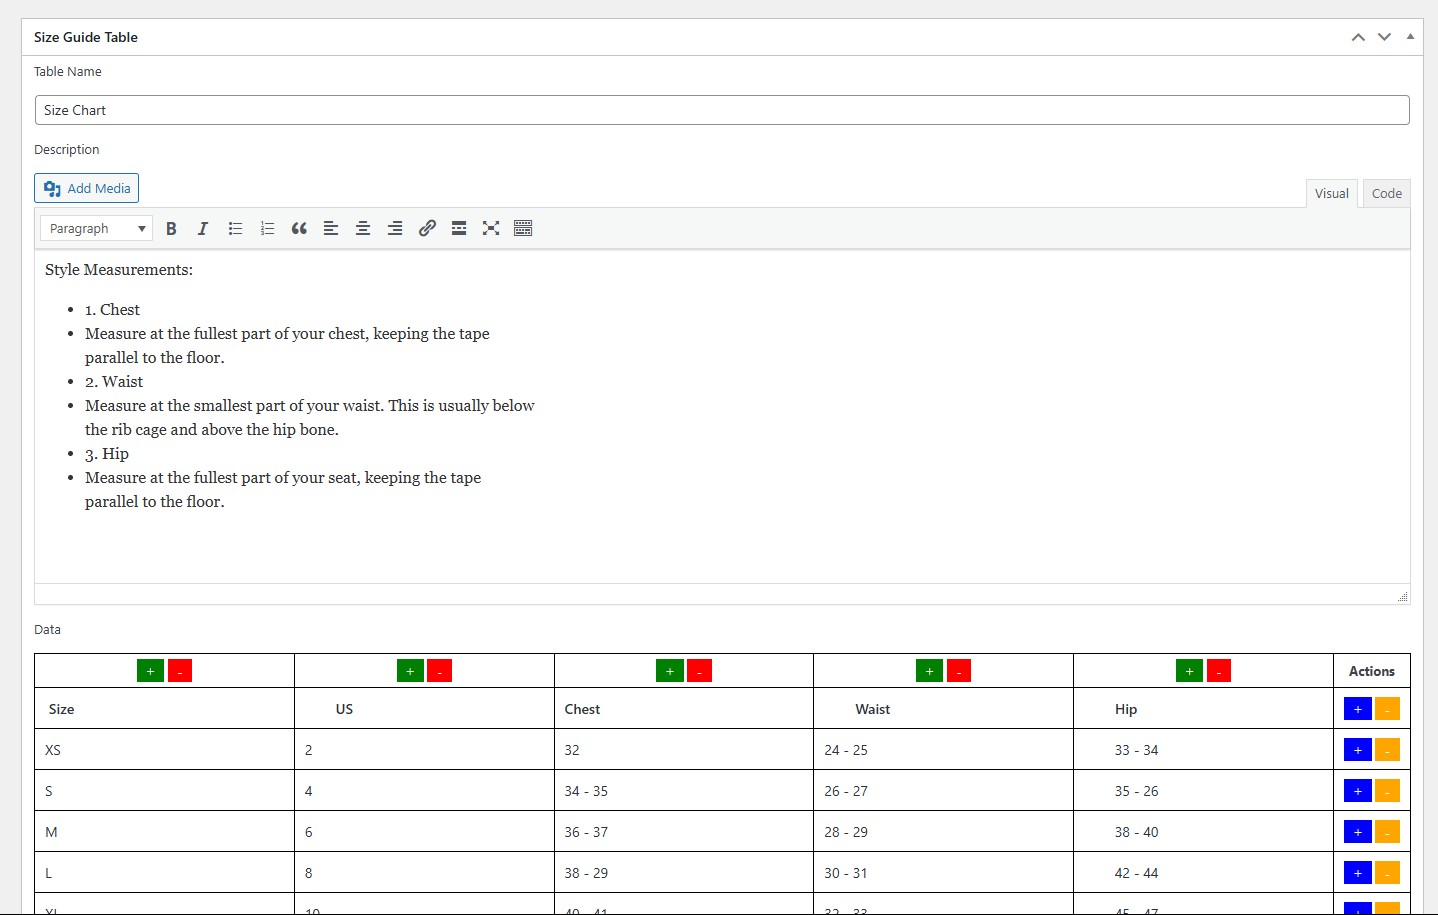1438x915 pixels.
Task: Insert a link with the chain icon
Action: coord(427,228)
